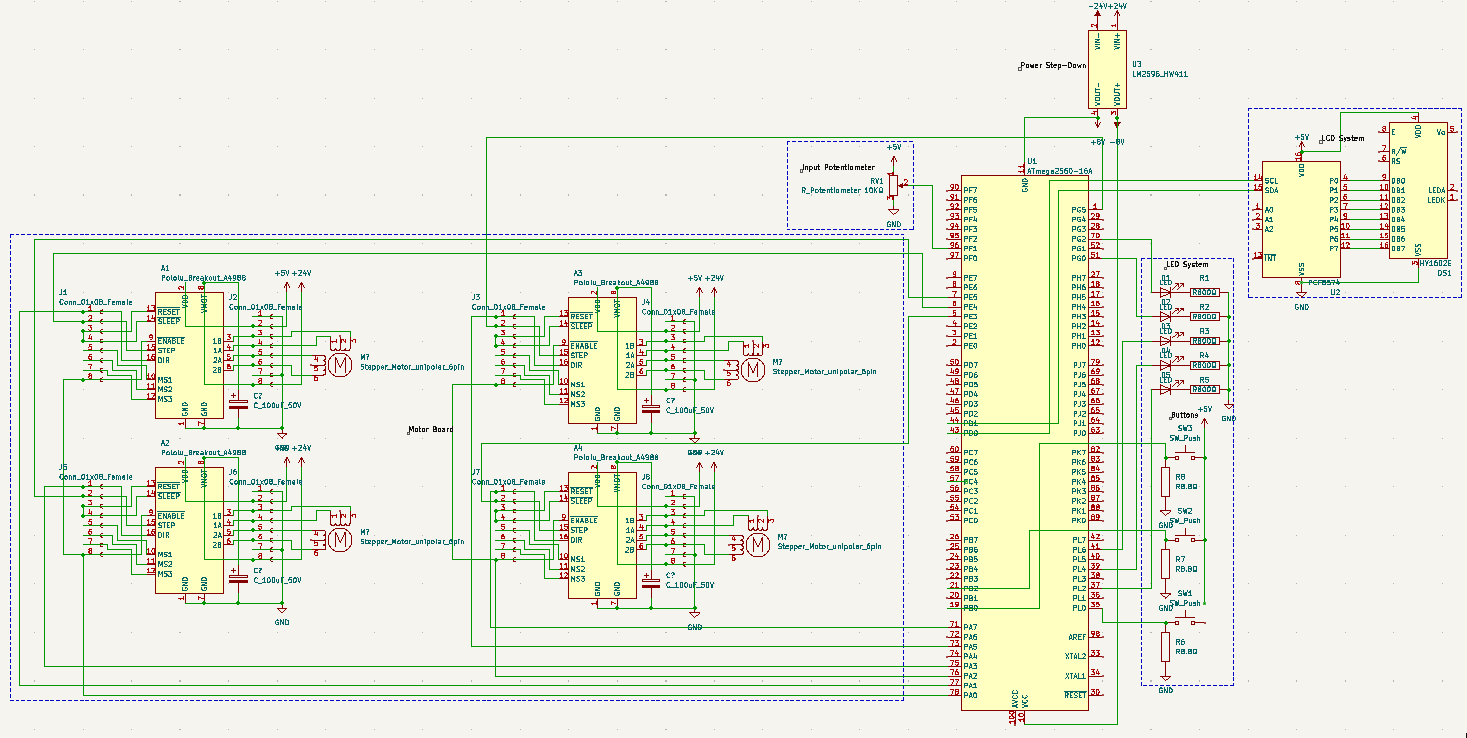Click SCL pin on the PCF8574
The height and width of the screenshot is (738, 1467).
1270,180
